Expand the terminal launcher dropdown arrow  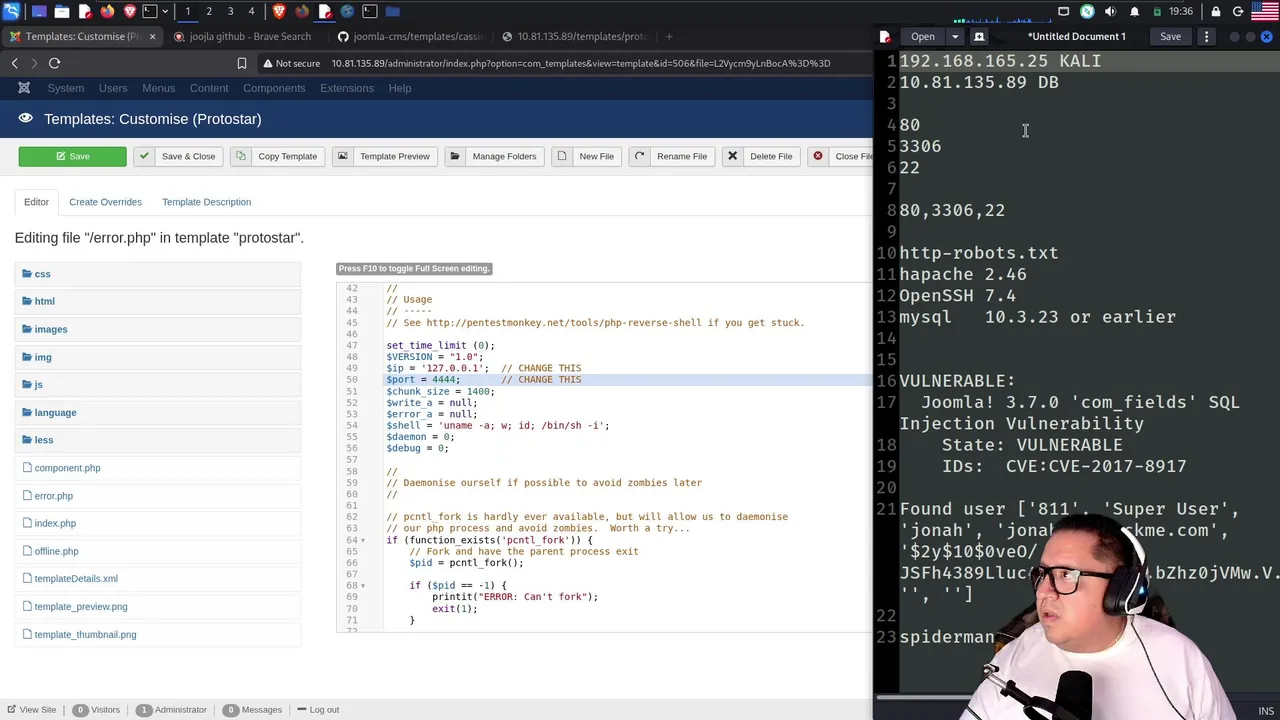click(x=165, y=11)
